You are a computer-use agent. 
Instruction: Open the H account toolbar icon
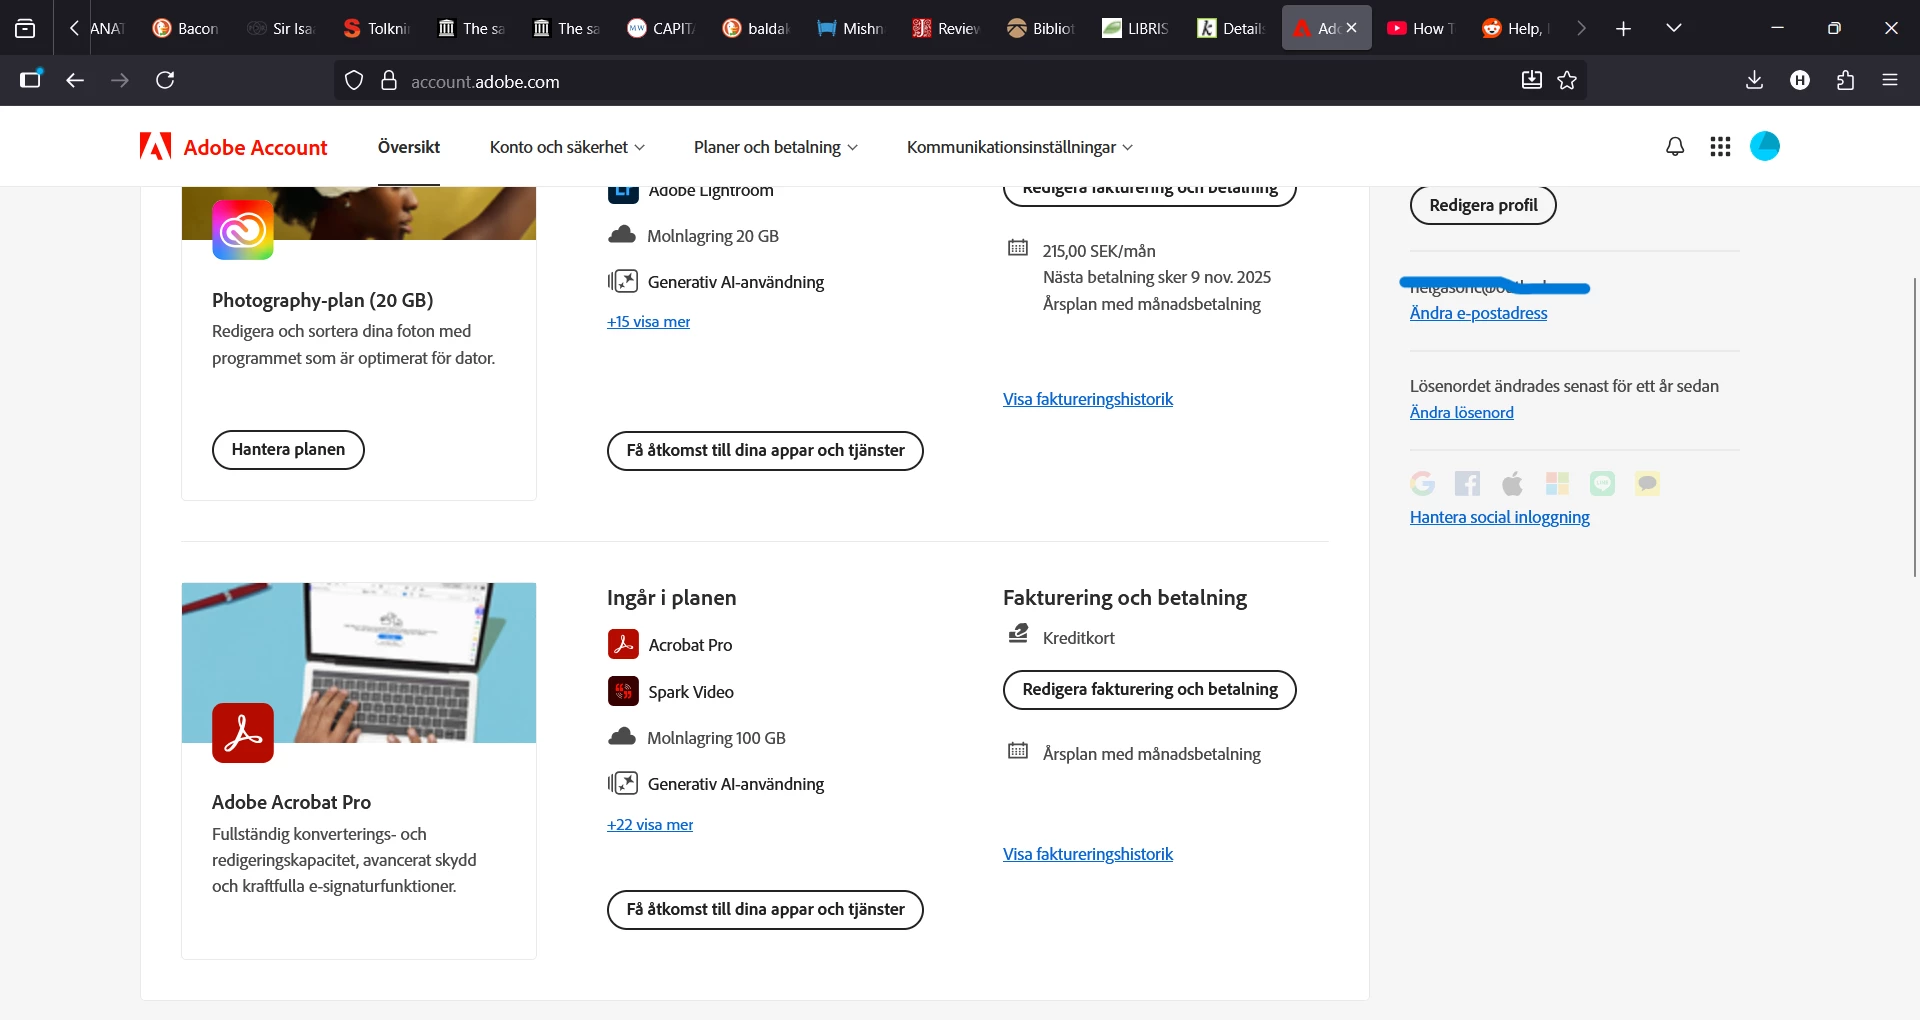tap(1800, 80)
